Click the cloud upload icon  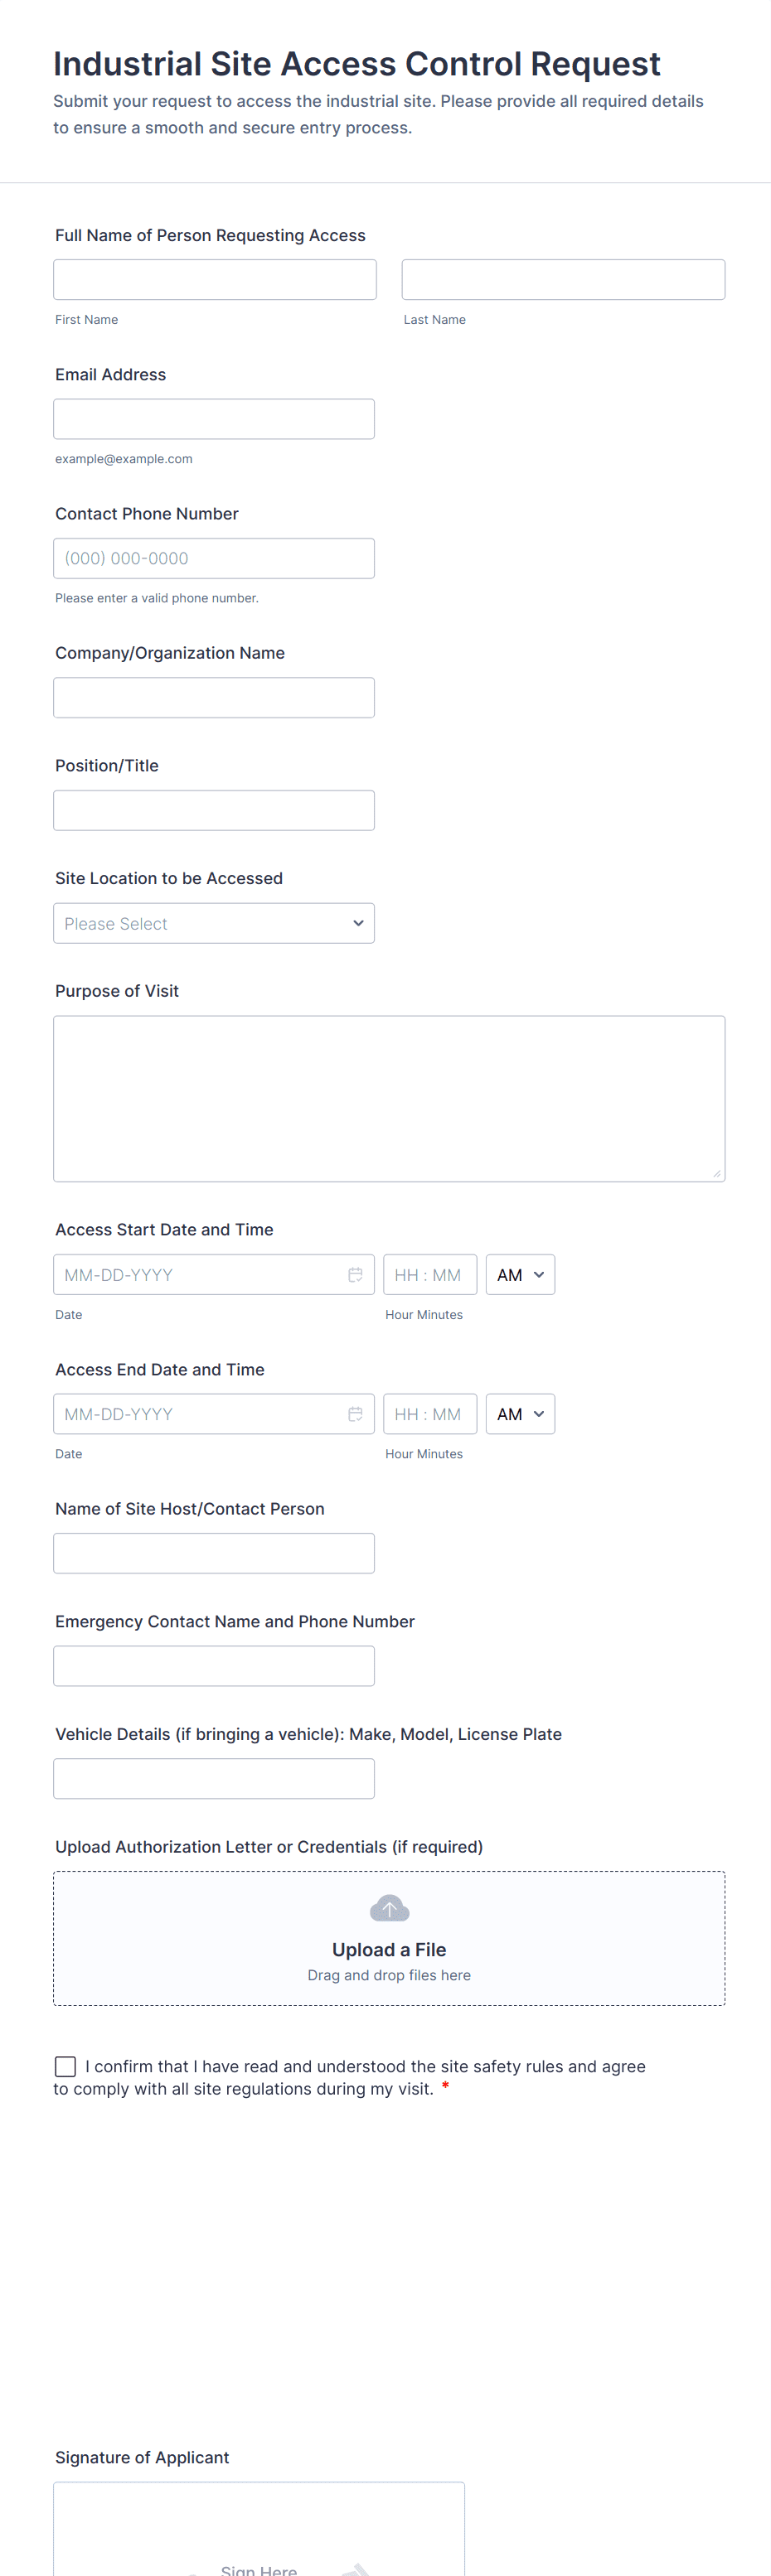pos(389,1908)
